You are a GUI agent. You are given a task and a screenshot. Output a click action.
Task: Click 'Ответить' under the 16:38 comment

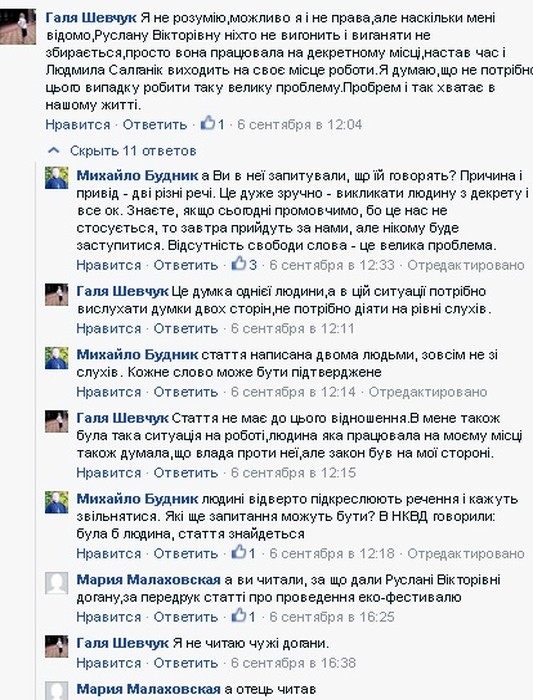(186, 663)
